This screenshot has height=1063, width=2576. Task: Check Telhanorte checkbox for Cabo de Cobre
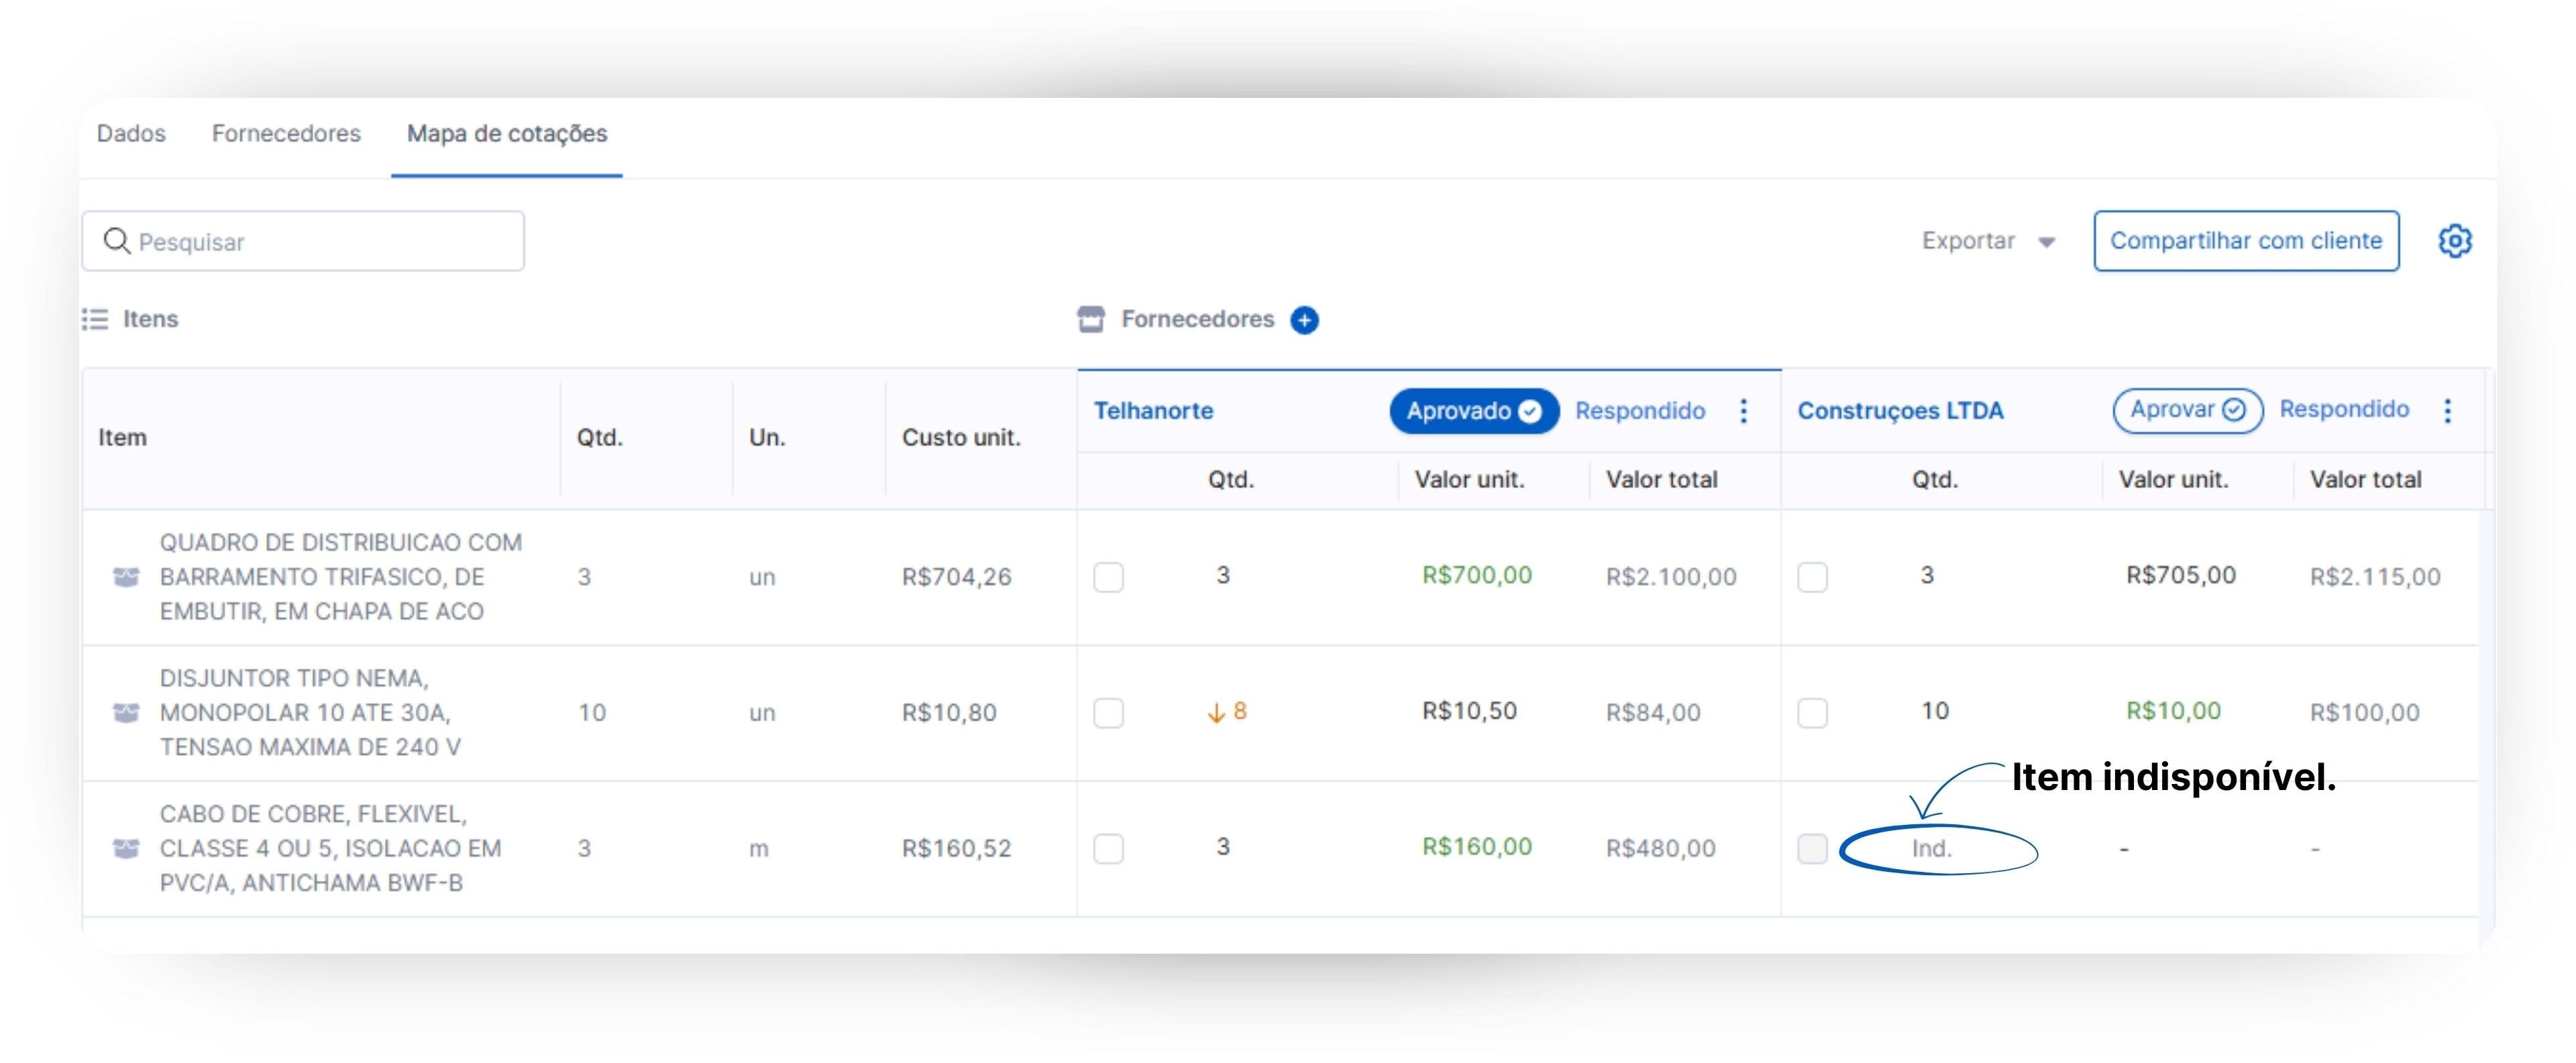1108,849
